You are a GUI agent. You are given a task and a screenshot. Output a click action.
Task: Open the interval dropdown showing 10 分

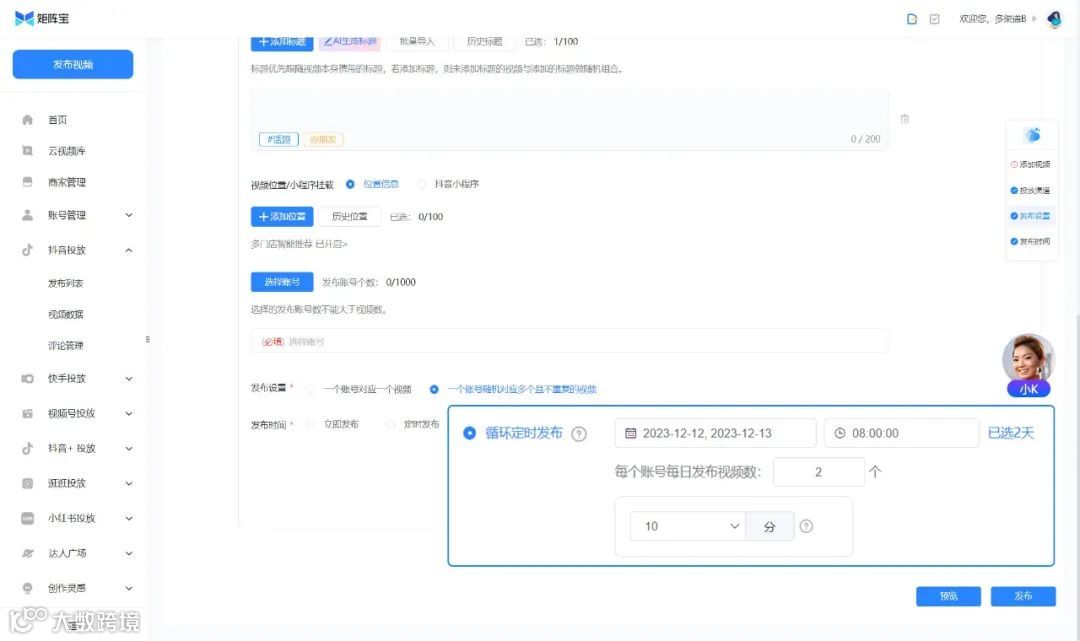click(687, 525)
